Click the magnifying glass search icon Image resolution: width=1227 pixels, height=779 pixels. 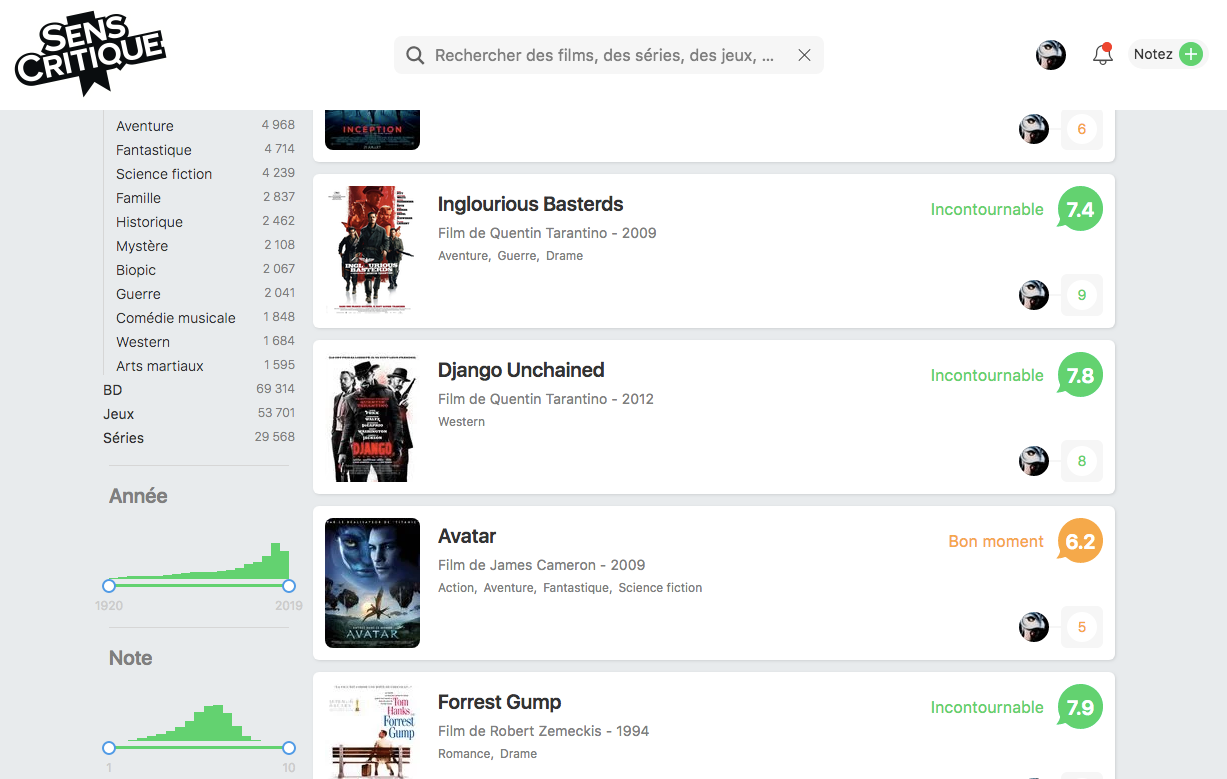coord(415,55)
